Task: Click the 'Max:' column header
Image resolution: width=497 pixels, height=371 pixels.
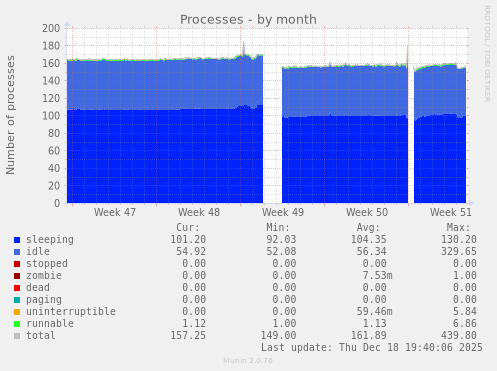Action: [458, 228]
